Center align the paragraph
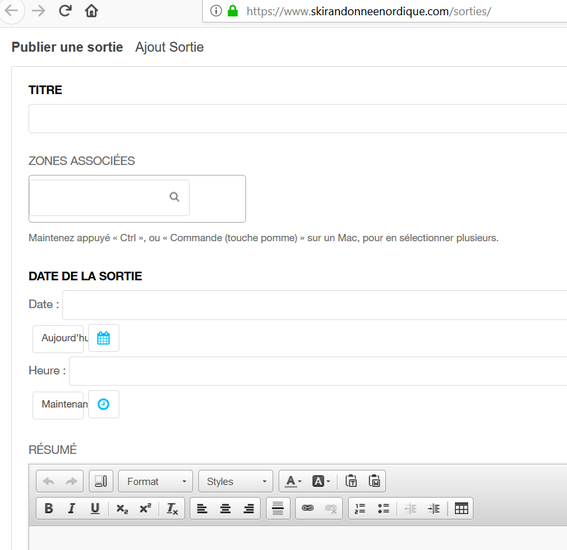 pos(225,508)
